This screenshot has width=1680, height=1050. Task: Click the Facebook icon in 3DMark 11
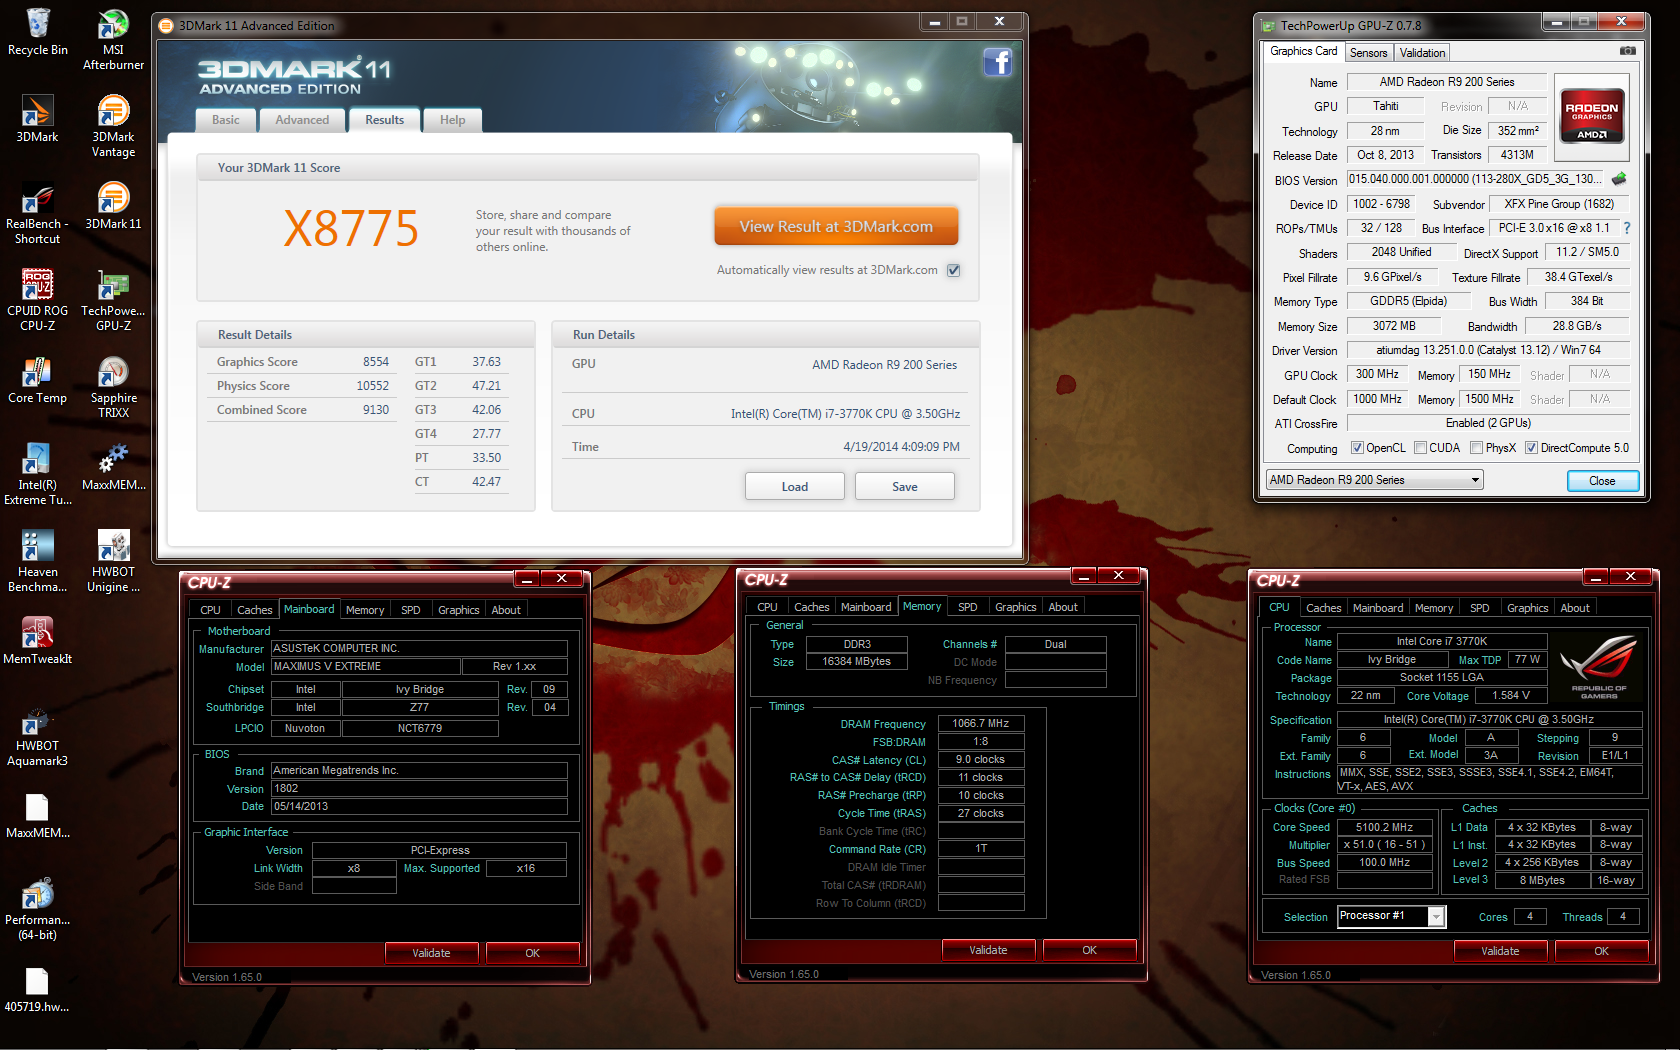click(x=997, y=63)
